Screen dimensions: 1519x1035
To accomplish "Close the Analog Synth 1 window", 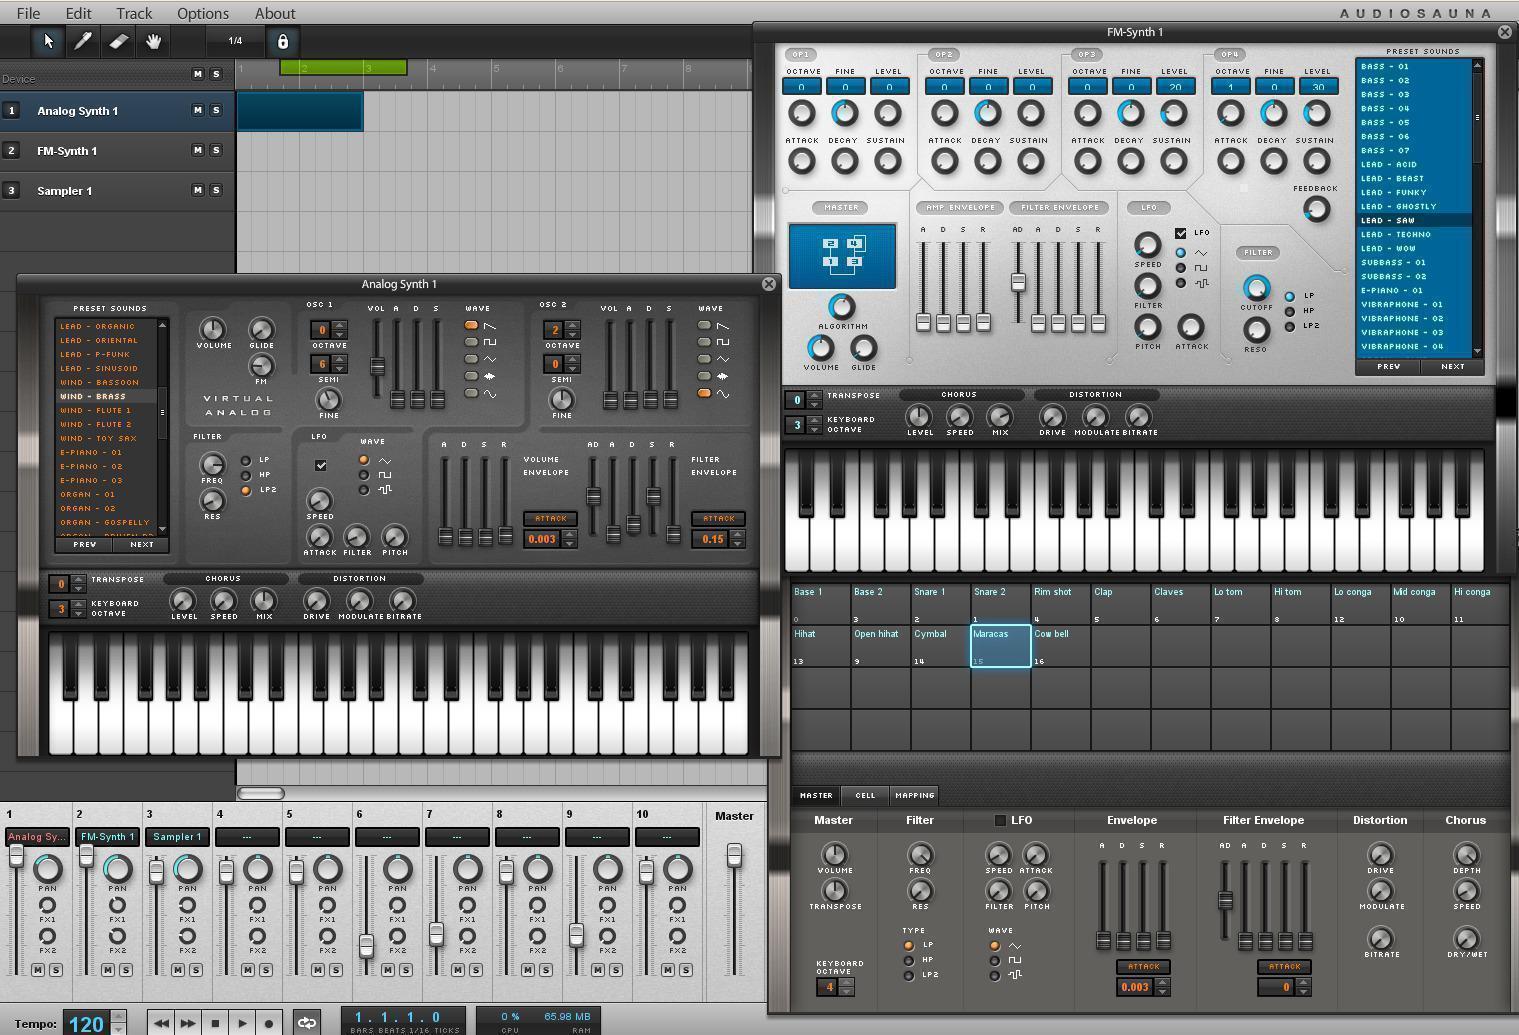I will pyautogui.click(x=769, y=284).
